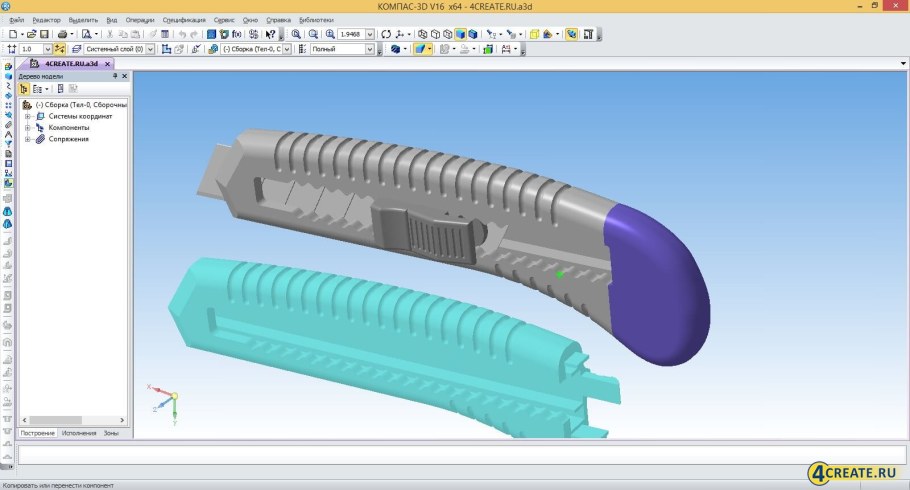Open the Справка menu
Viewport: 910px width, 490px height.
coord(279,20)
